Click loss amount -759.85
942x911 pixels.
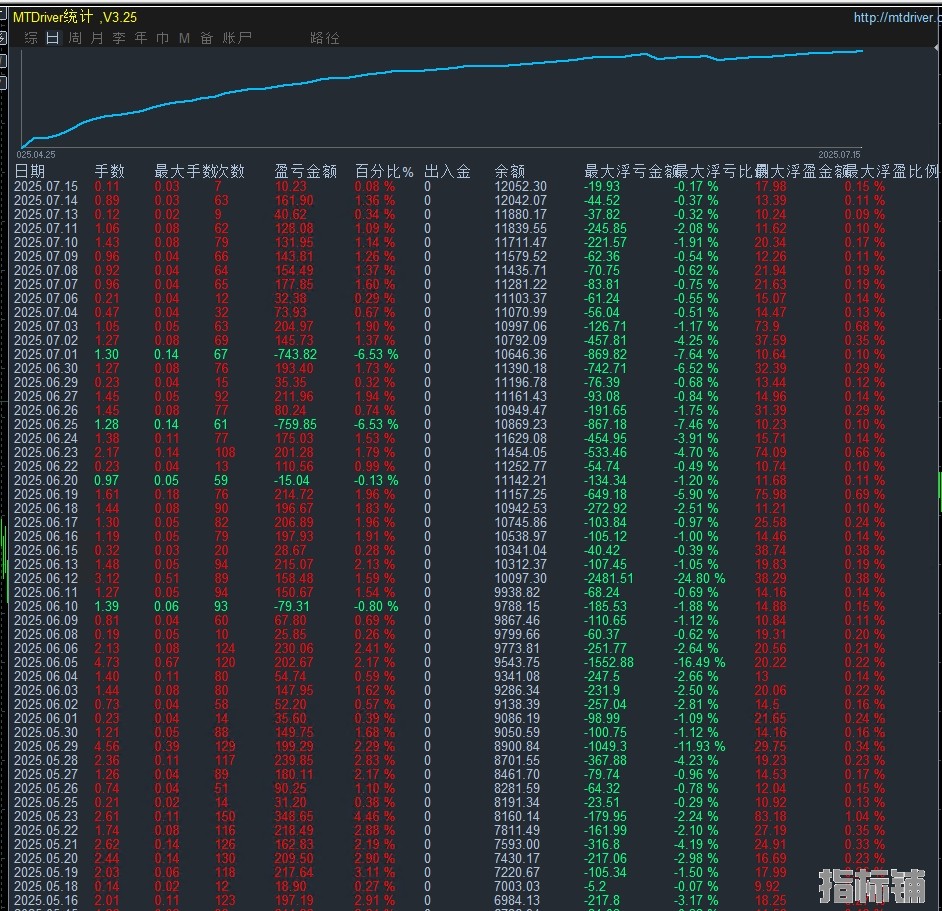pos(296,425)
